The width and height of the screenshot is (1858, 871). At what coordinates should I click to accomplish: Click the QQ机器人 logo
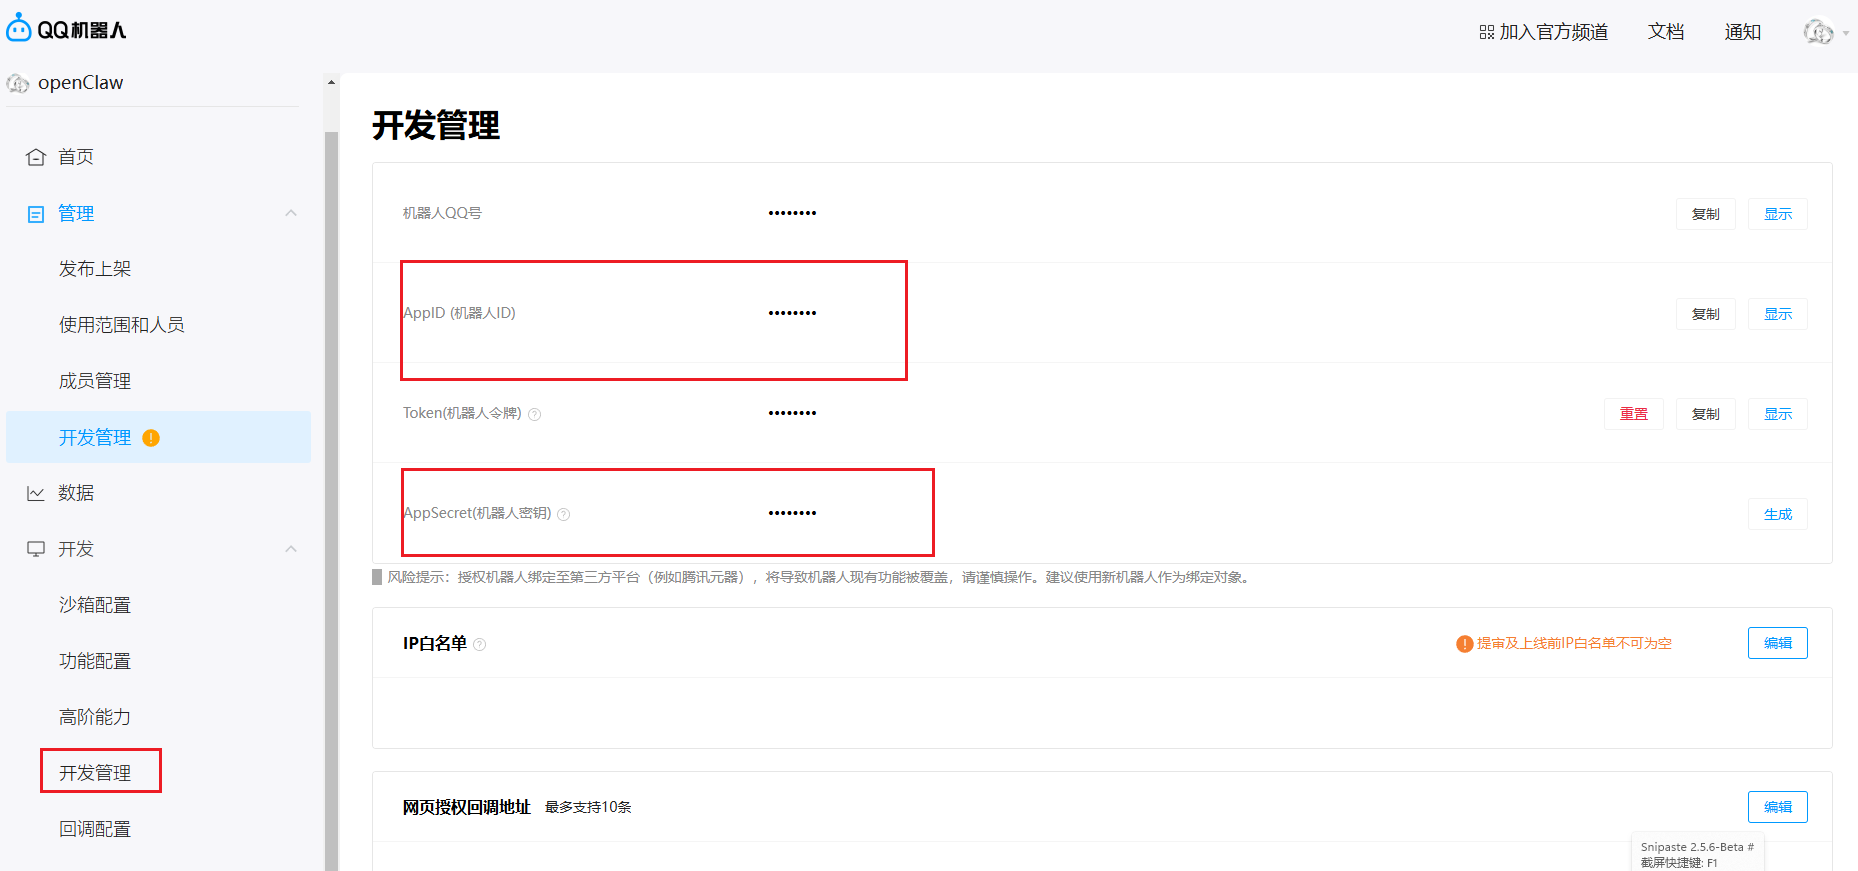coord(66,29)
